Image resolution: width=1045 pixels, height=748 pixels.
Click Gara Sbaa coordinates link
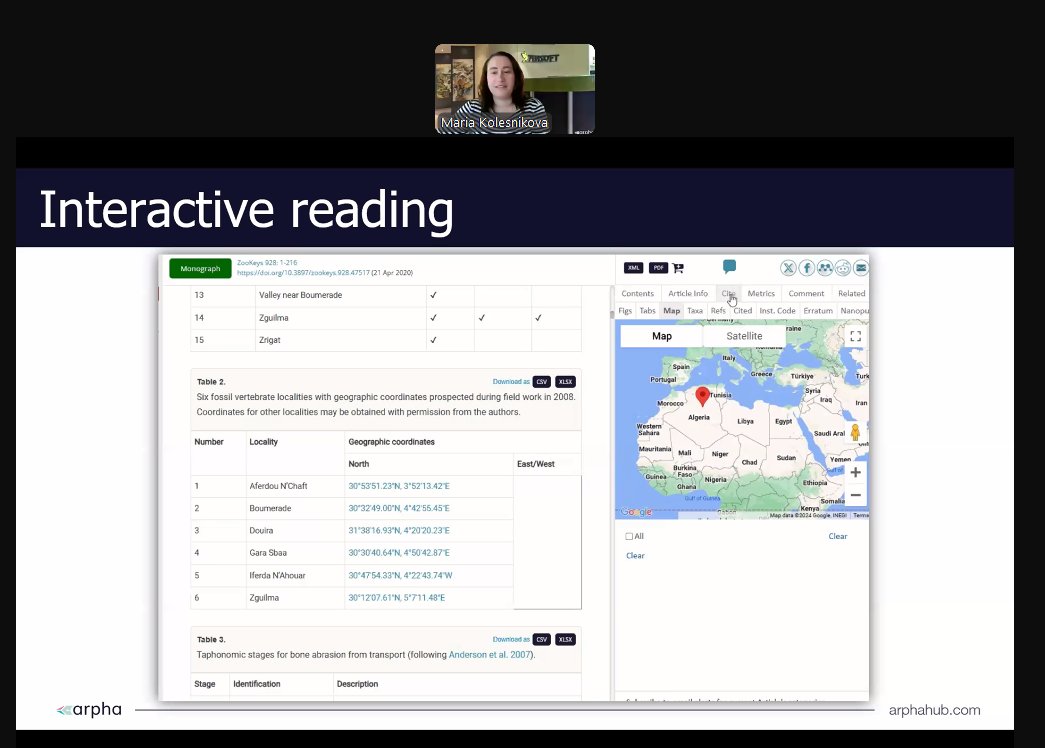pos(399,553)
